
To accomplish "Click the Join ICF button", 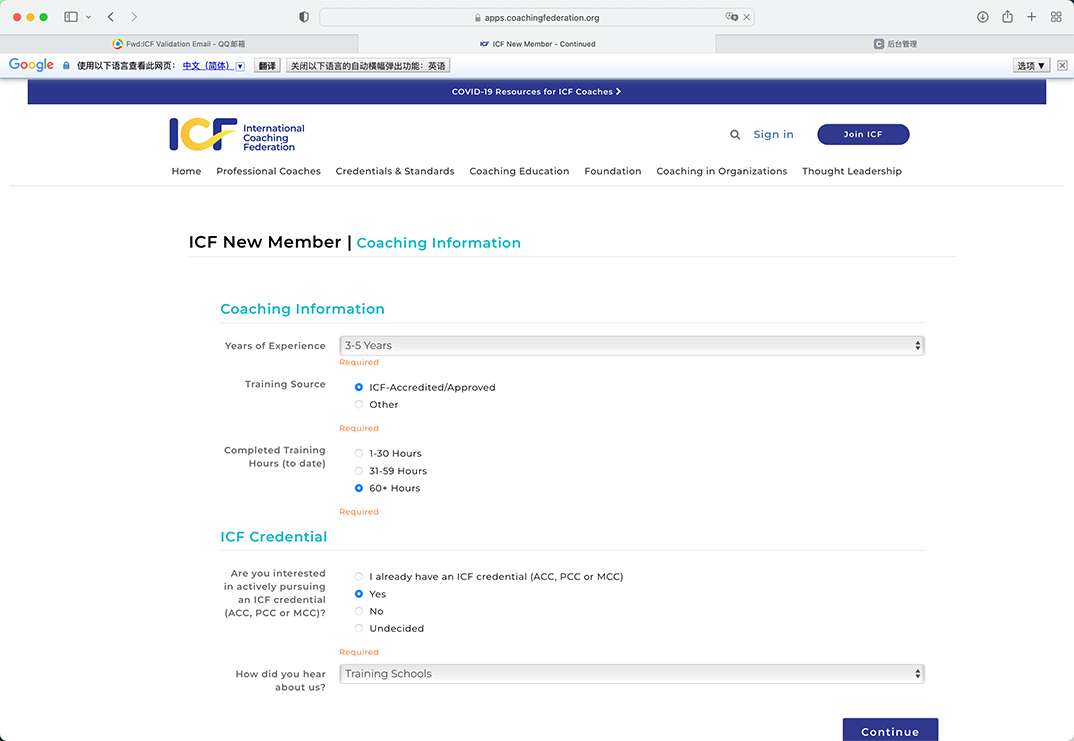I will point(863,135).
